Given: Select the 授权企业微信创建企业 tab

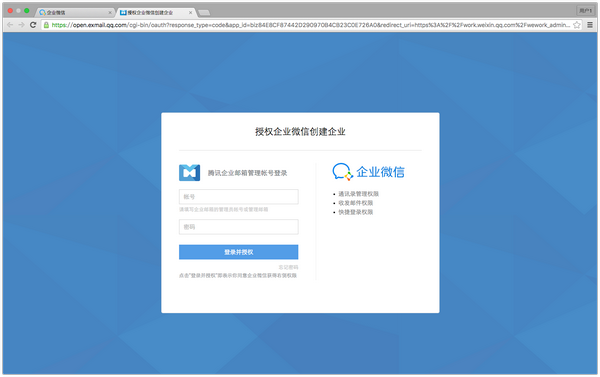Looking at the screenshot, I should (x=155, y=13).
